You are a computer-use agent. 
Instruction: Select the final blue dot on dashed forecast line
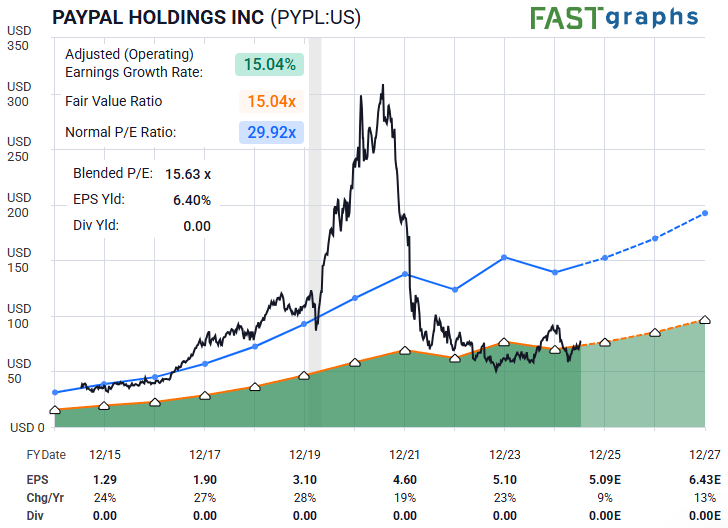tap(705, 213)
